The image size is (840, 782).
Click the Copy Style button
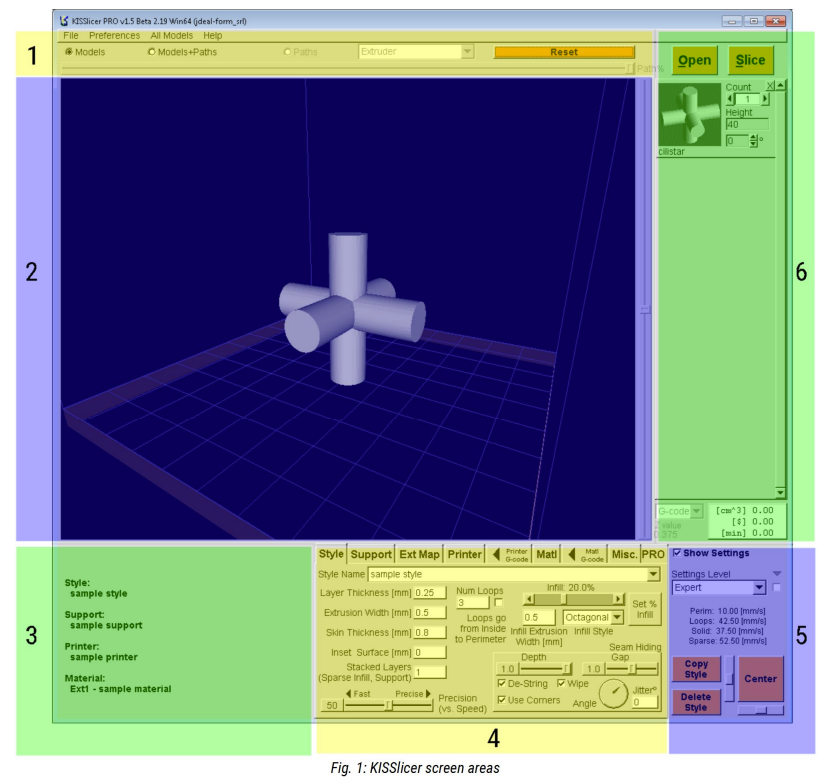pyautogui.click(x=696, y=669)
